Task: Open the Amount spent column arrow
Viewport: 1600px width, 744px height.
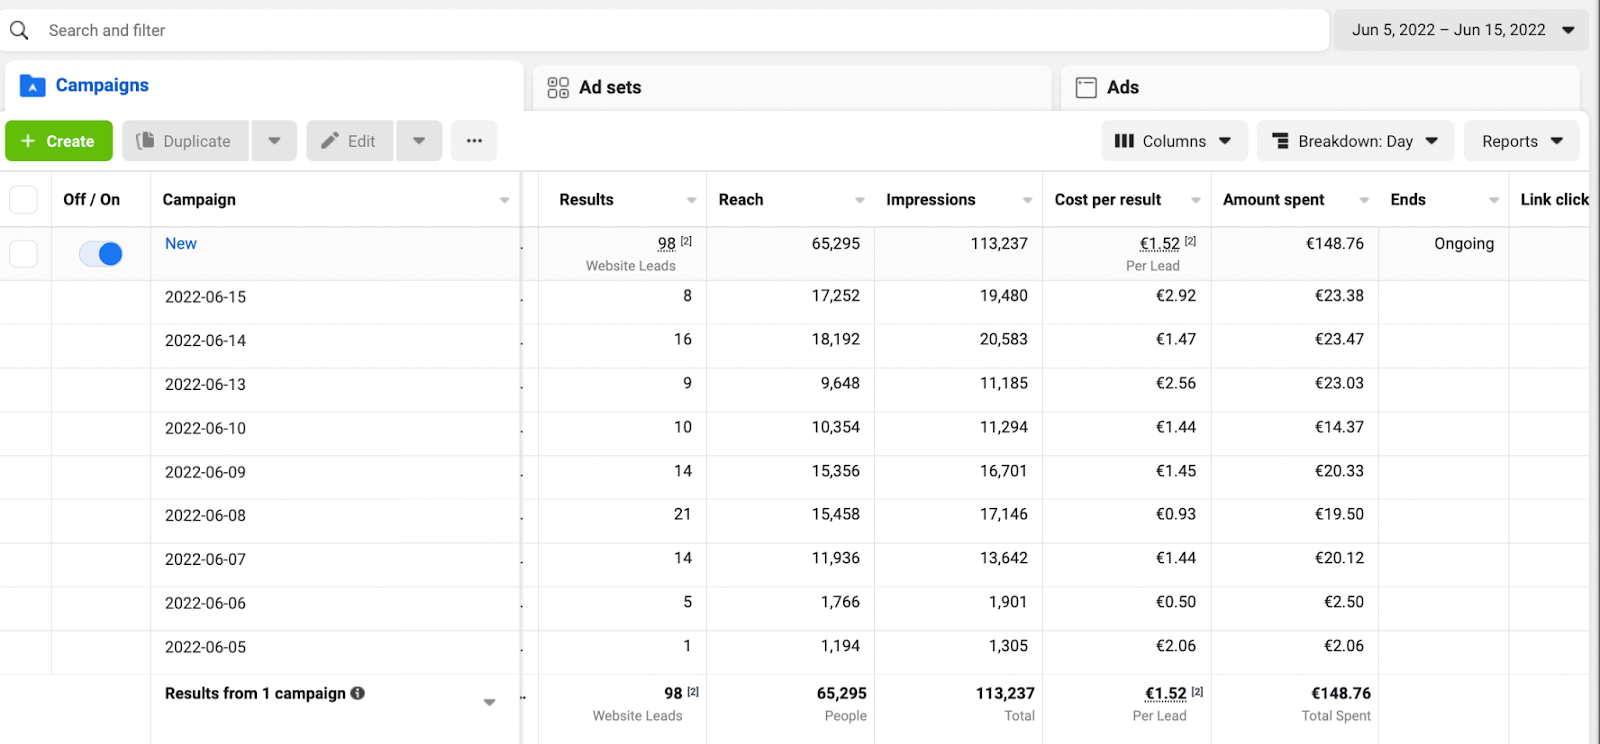Action: click(x=1364, y=201)
